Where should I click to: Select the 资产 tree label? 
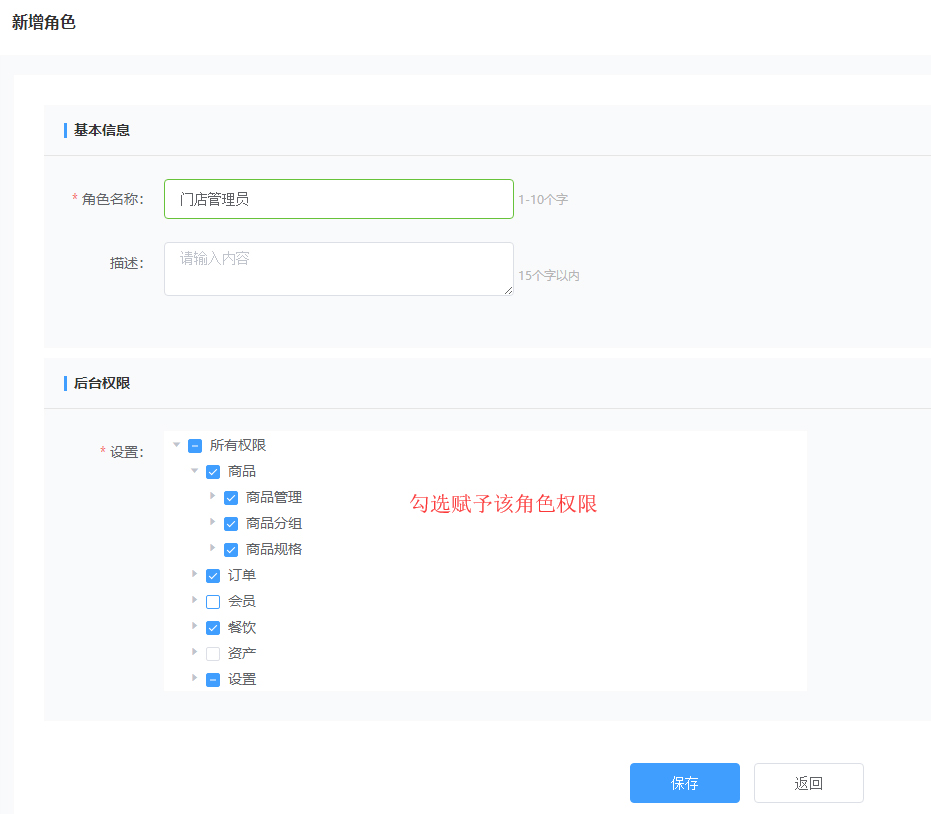click(242, 653)
